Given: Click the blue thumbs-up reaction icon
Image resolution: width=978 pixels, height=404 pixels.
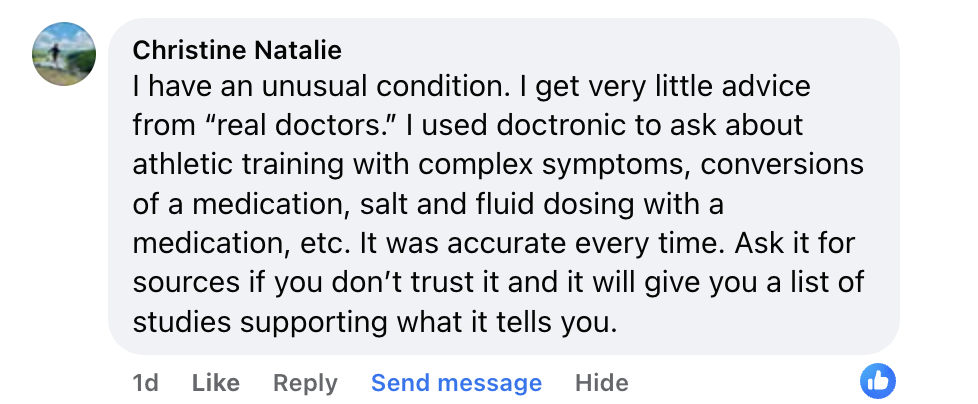Looking at the screenshot, I should pos(878,380).
